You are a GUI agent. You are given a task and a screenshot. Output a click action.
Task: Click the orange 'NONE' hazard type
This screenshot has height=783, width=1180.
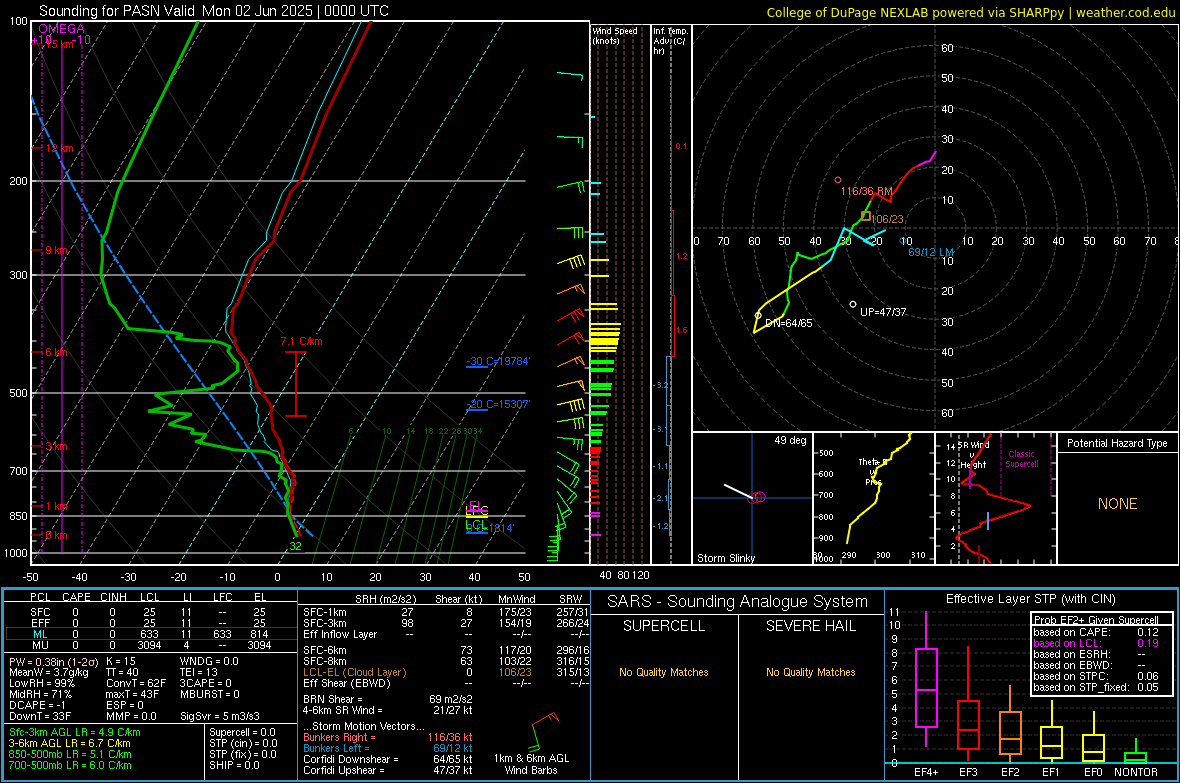(x=1118, y=504)
